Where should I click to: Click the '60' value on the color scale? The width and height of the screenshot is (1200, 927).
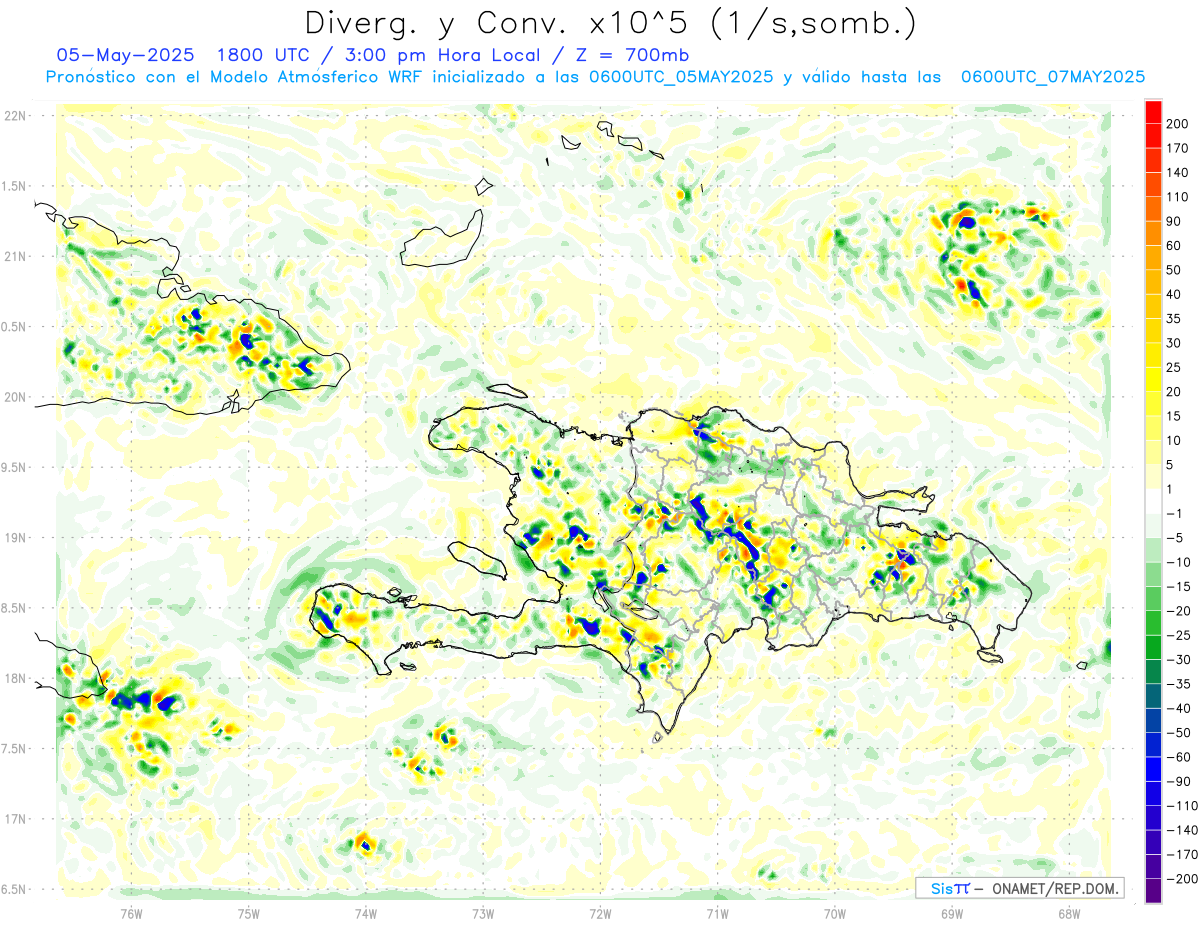1175,245
